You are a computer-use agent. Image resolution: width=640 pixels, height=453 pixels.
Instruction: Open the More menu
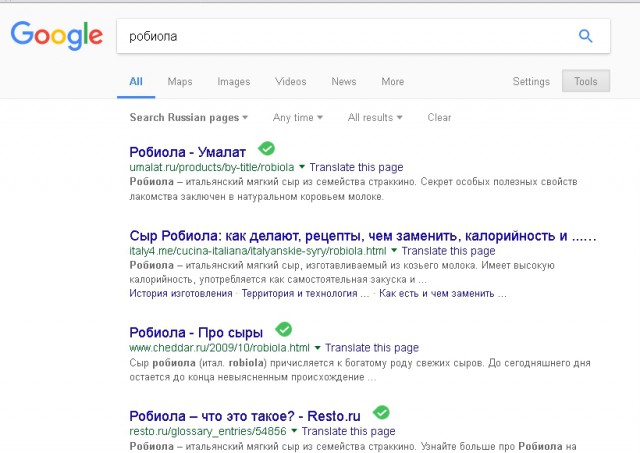pyautogui.click(x=393, y=81)
